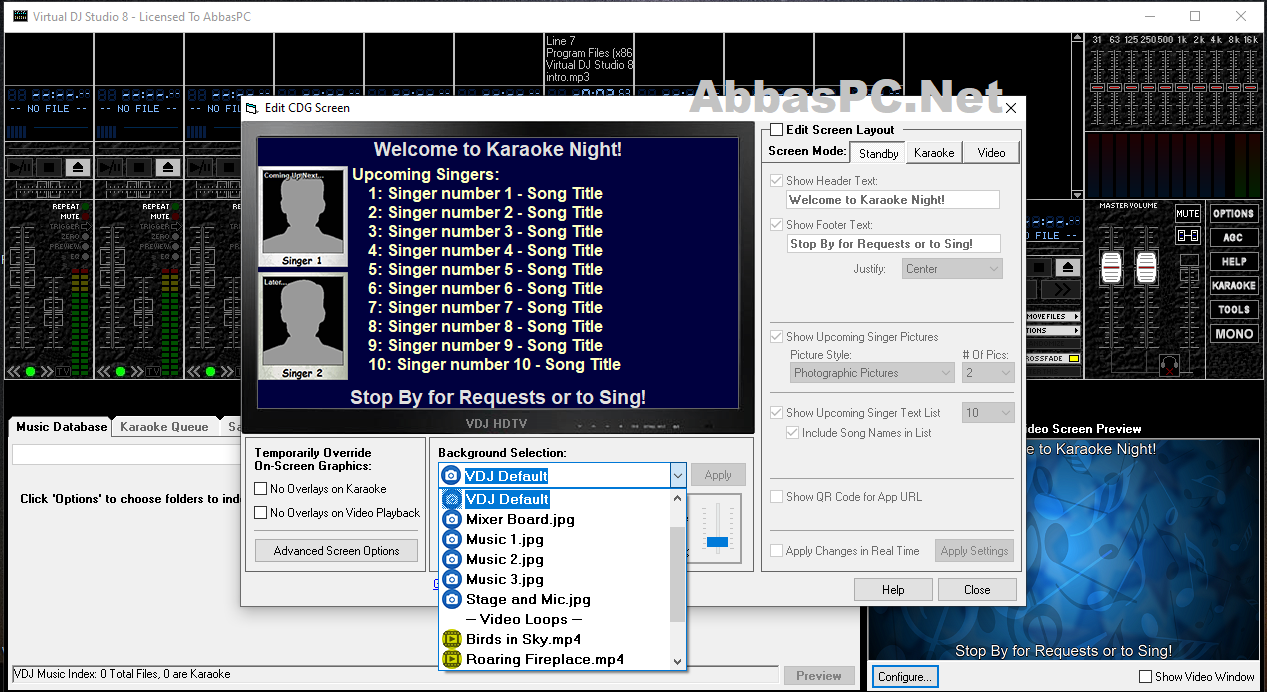Eject the file from the first deck

79,167
